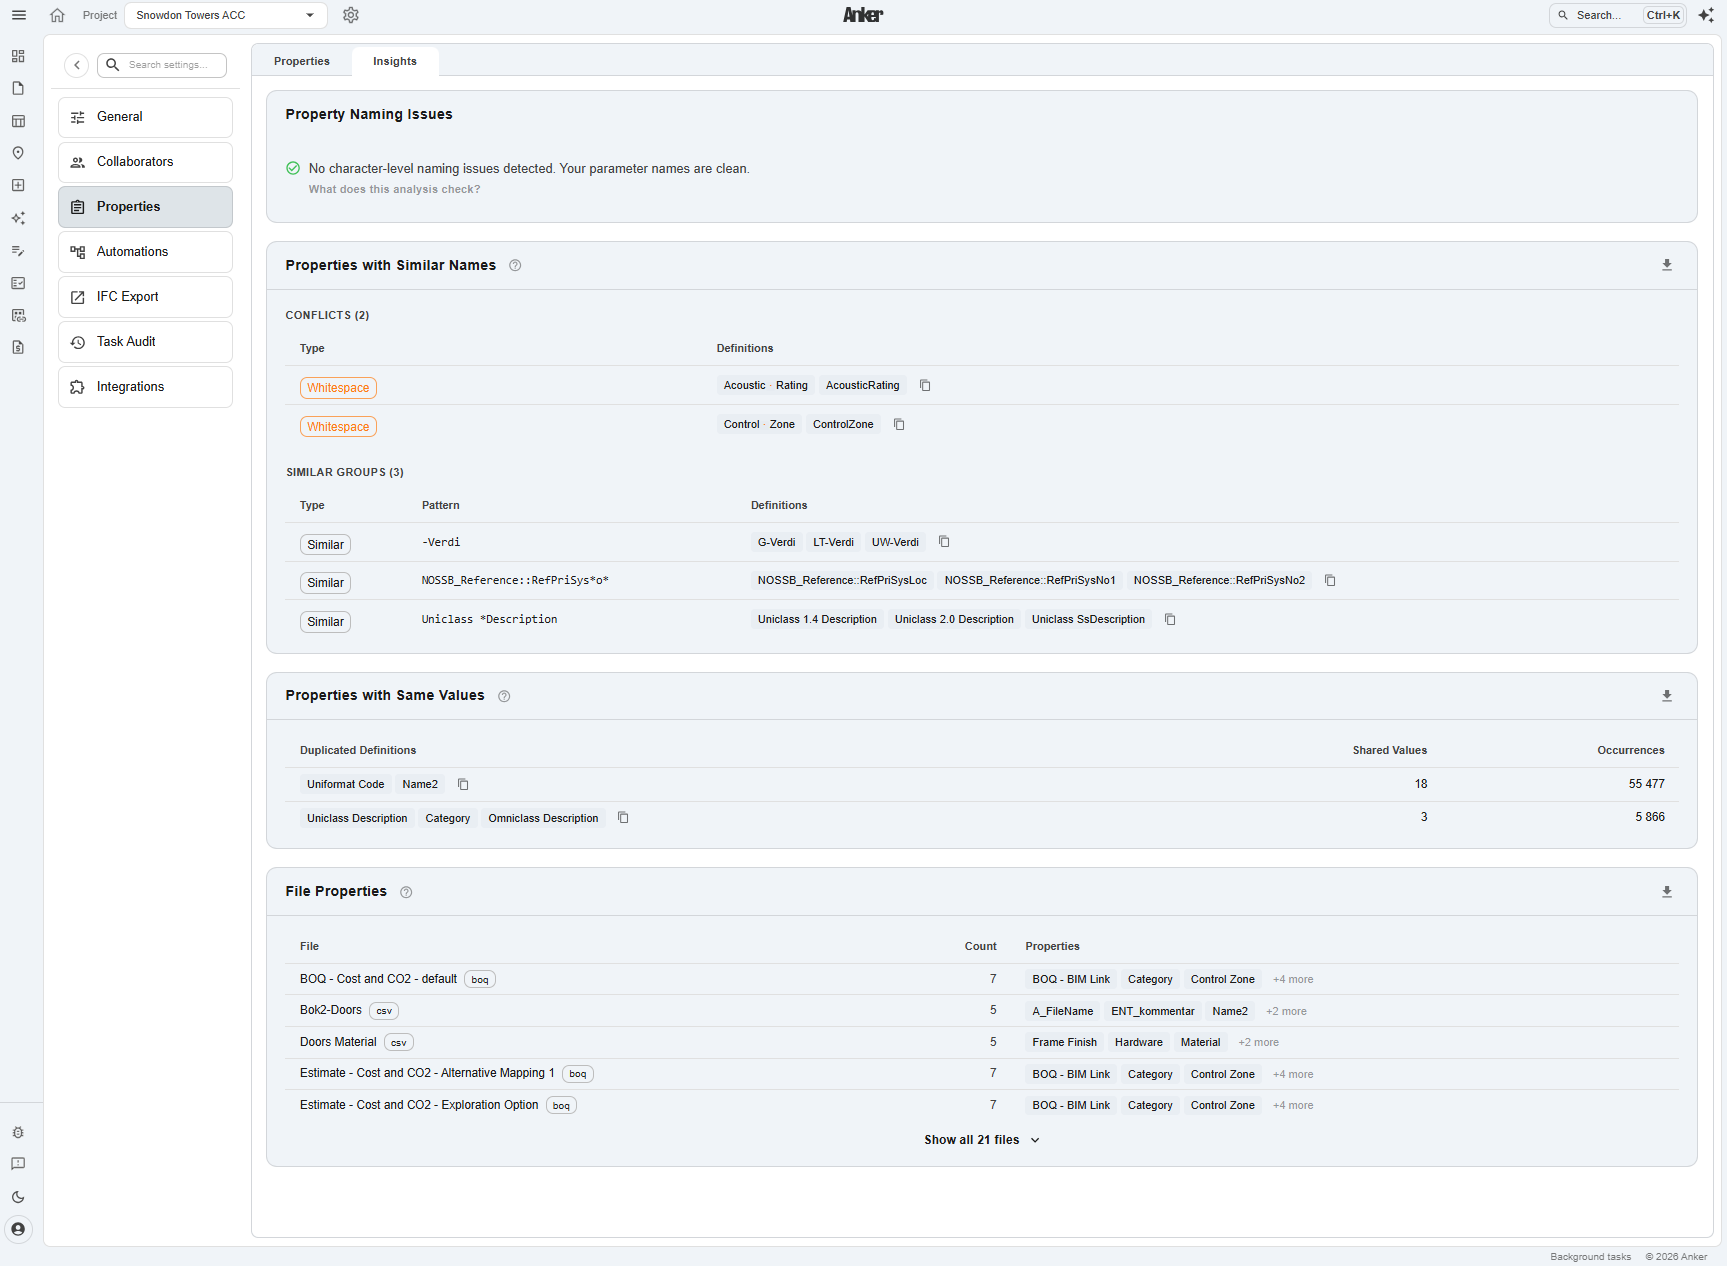Collapse settings sidebar with back chevron

pos(77,65)
